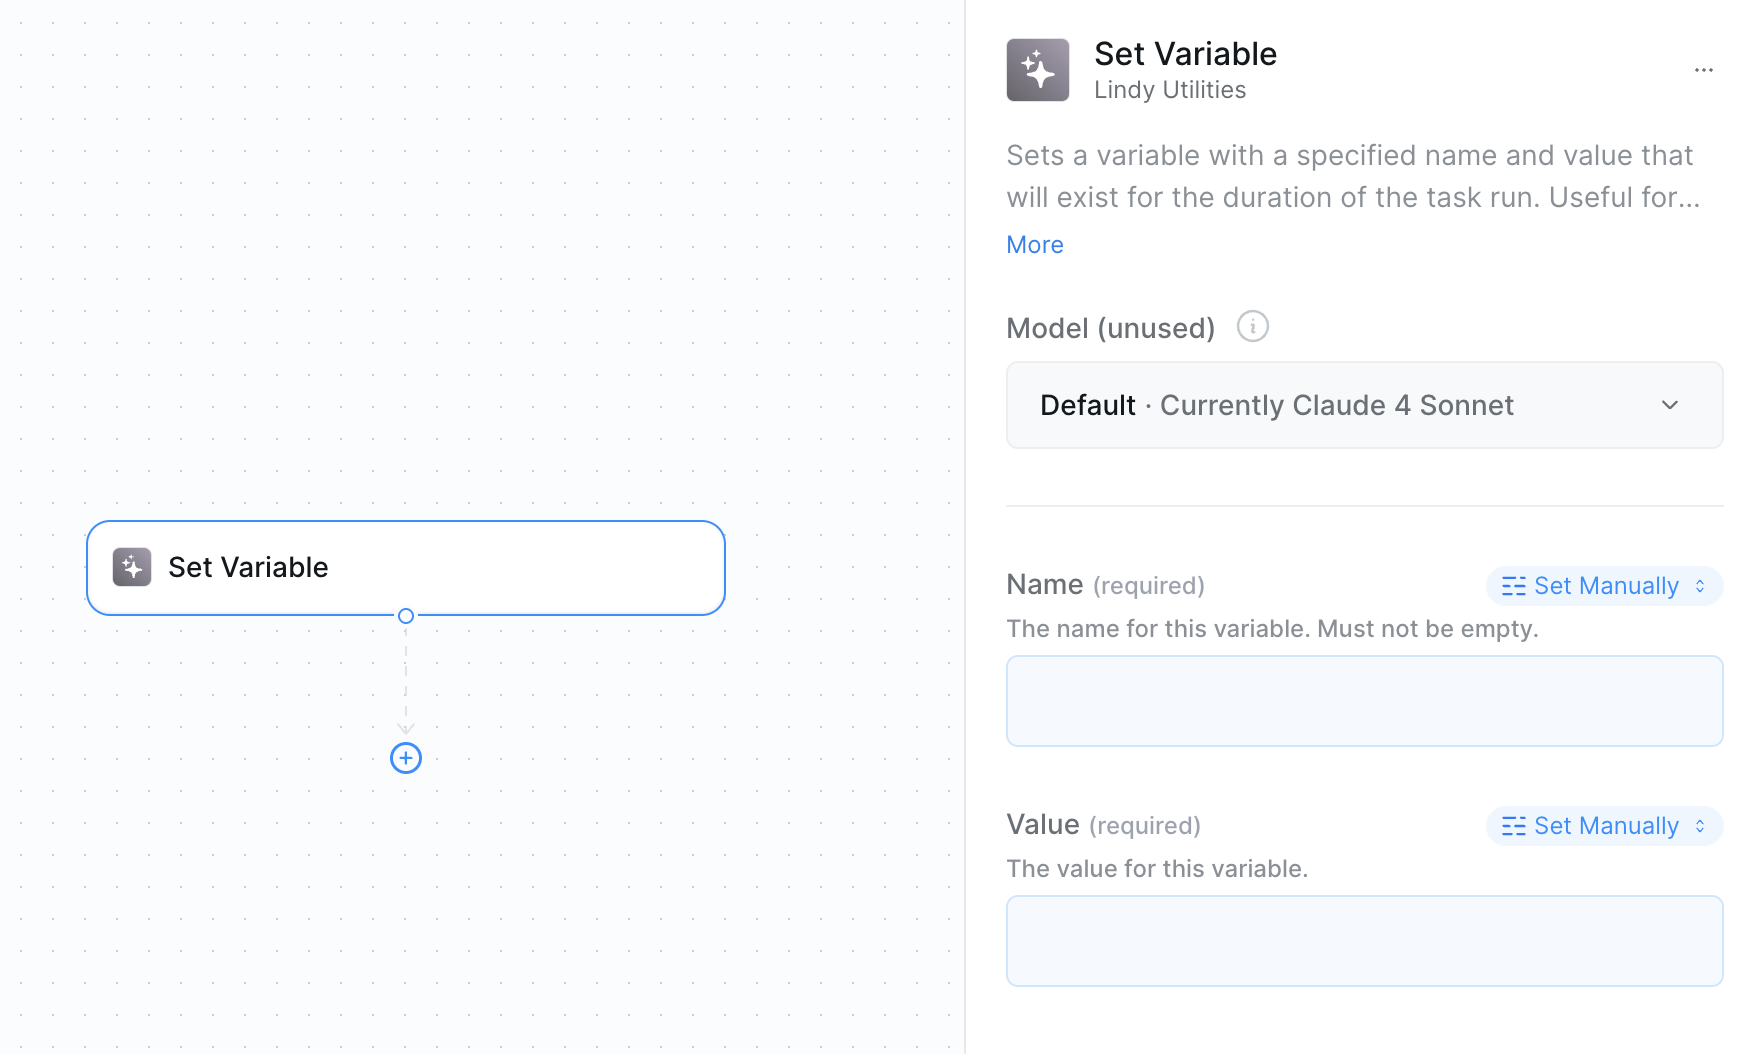Click the info icon beside Model (unused)
1744x1054 pixels.
(1253, 326)
